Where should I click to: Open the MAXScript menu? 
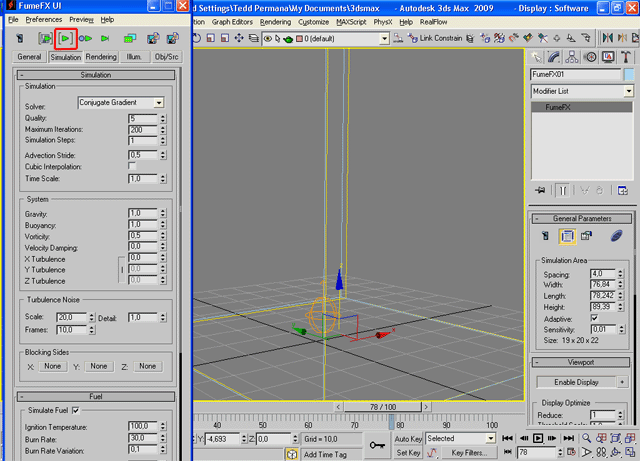click(x=351, y=22)
